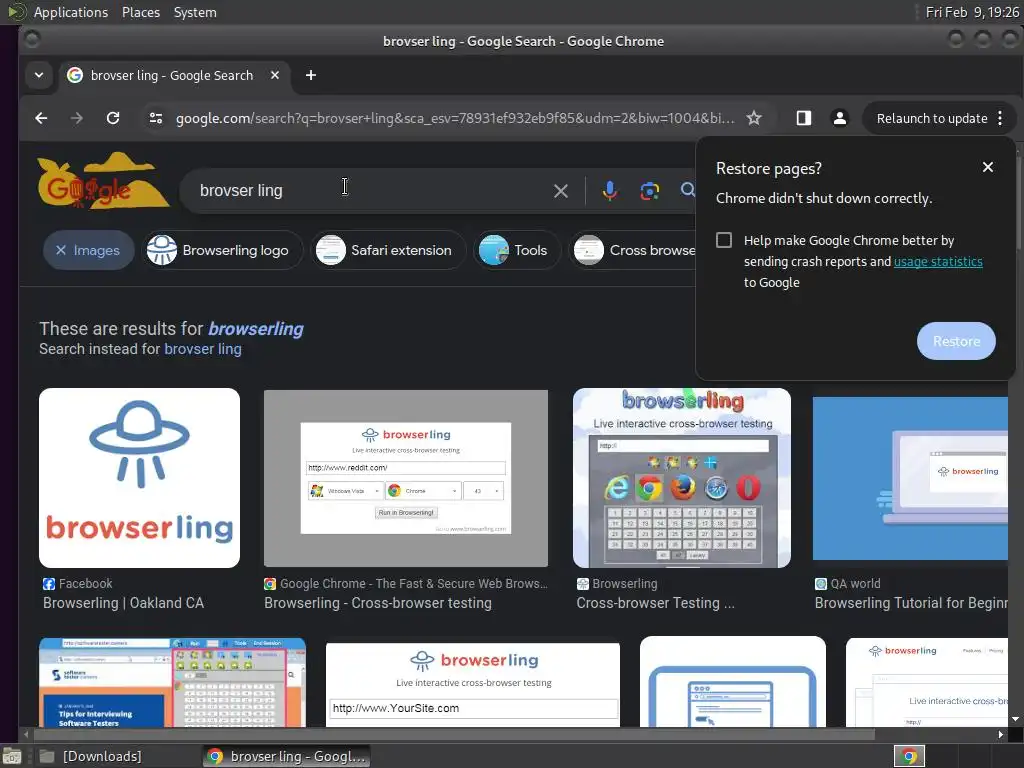Reload the current page
Image resolution: width=1024 pixels, height=768 pixels.
(113, 118)
